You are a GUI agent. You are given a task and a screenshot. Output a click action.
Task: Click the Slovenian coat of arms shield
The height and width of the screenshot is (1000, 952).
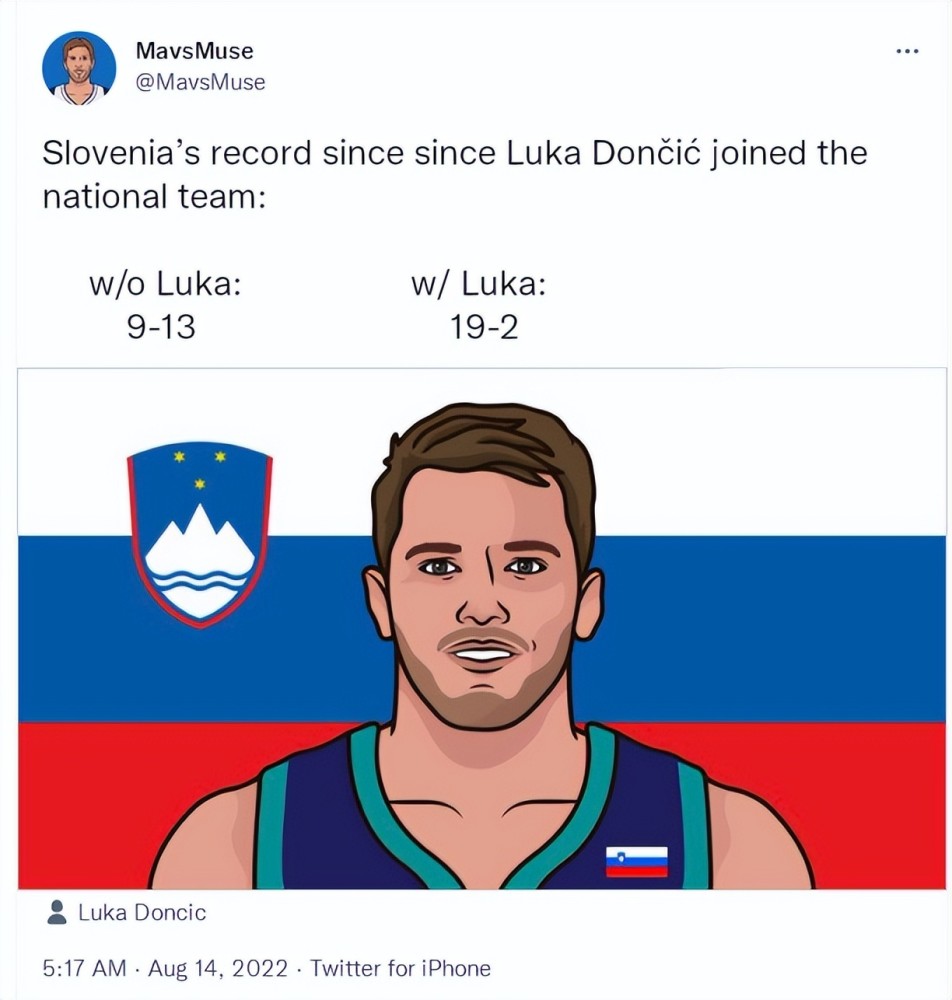(200, 534)
